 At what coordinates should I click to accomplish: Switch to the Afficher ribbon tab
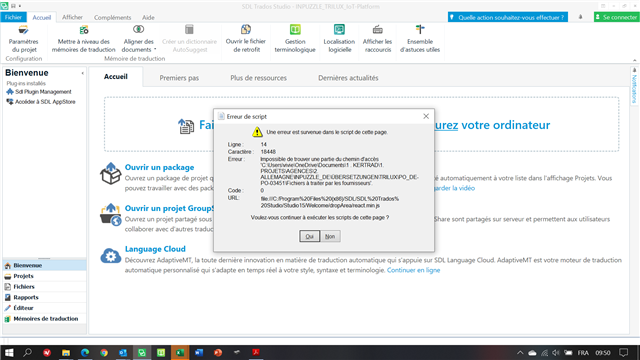(72, 17)
